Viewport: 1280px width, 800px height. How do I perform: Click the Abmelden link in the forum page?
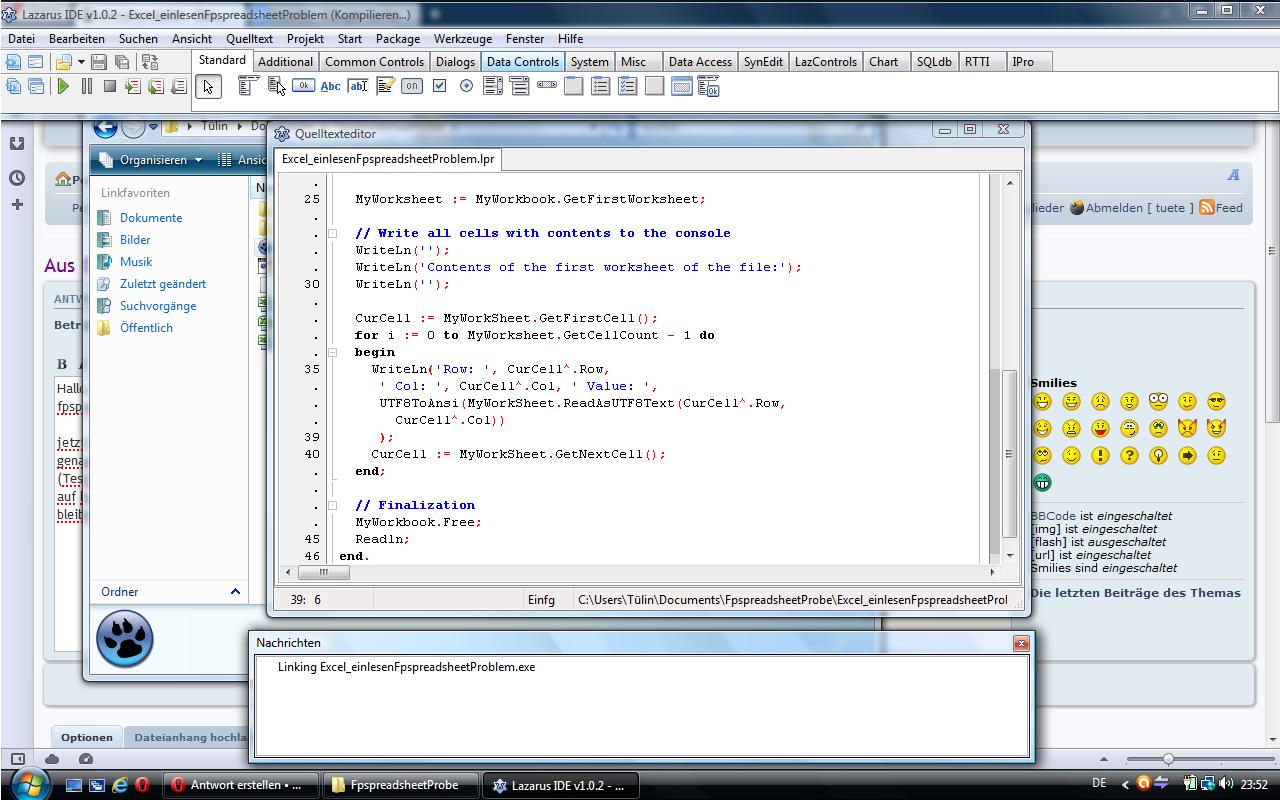(1114, 208)
